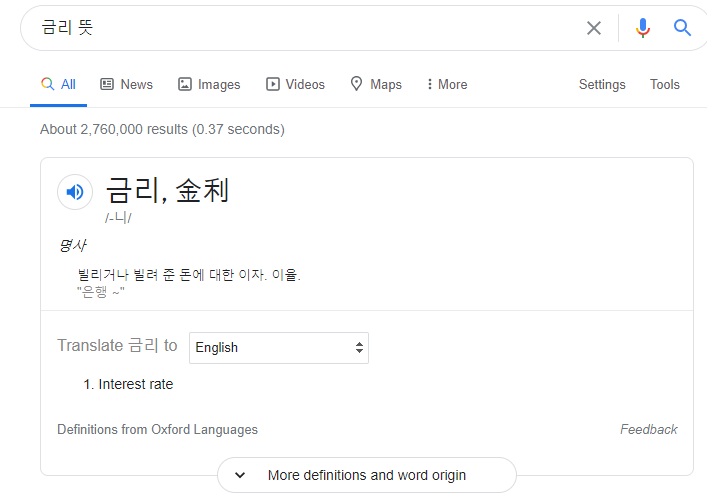Click the translation result Interest rate
707x502 pixels.
[x=136, y=384]
